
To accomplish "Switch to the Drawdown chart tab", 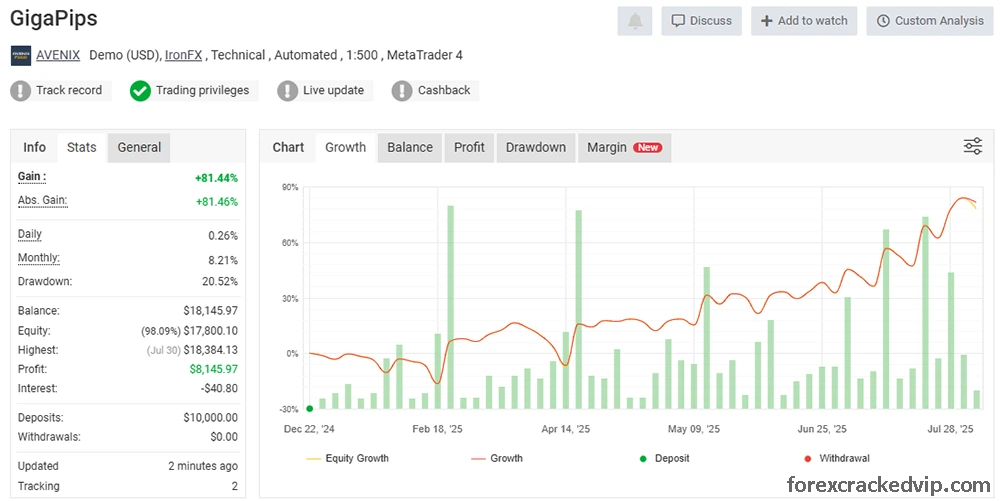I will click(x=536, y=147).
